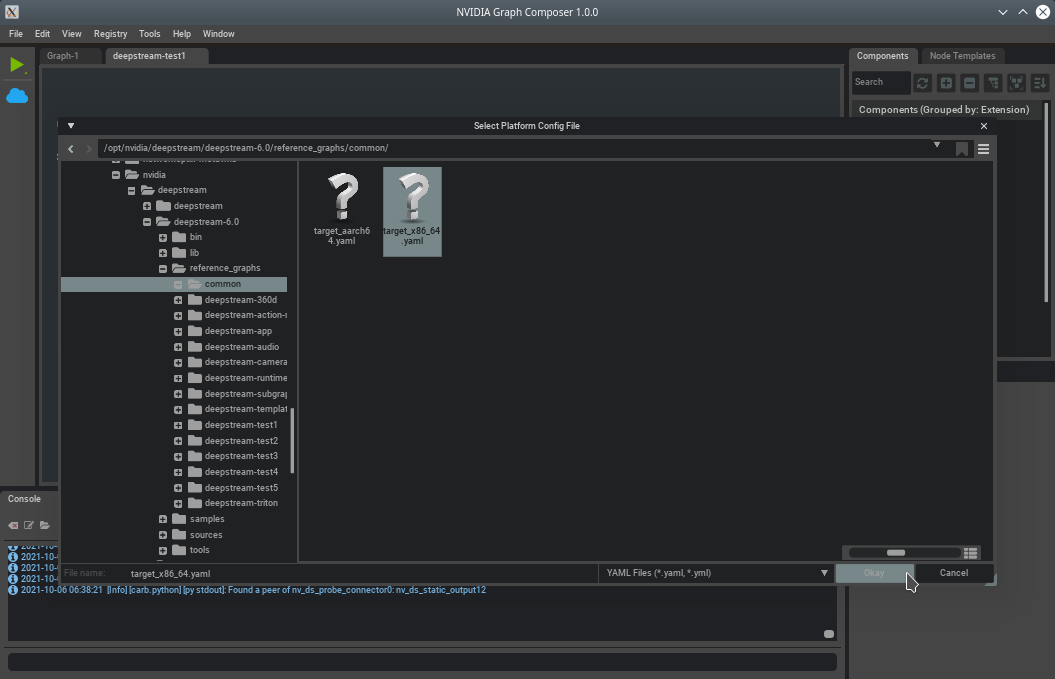
Task: Click collapse-all minus icon in Components panel
Action: 969,83
